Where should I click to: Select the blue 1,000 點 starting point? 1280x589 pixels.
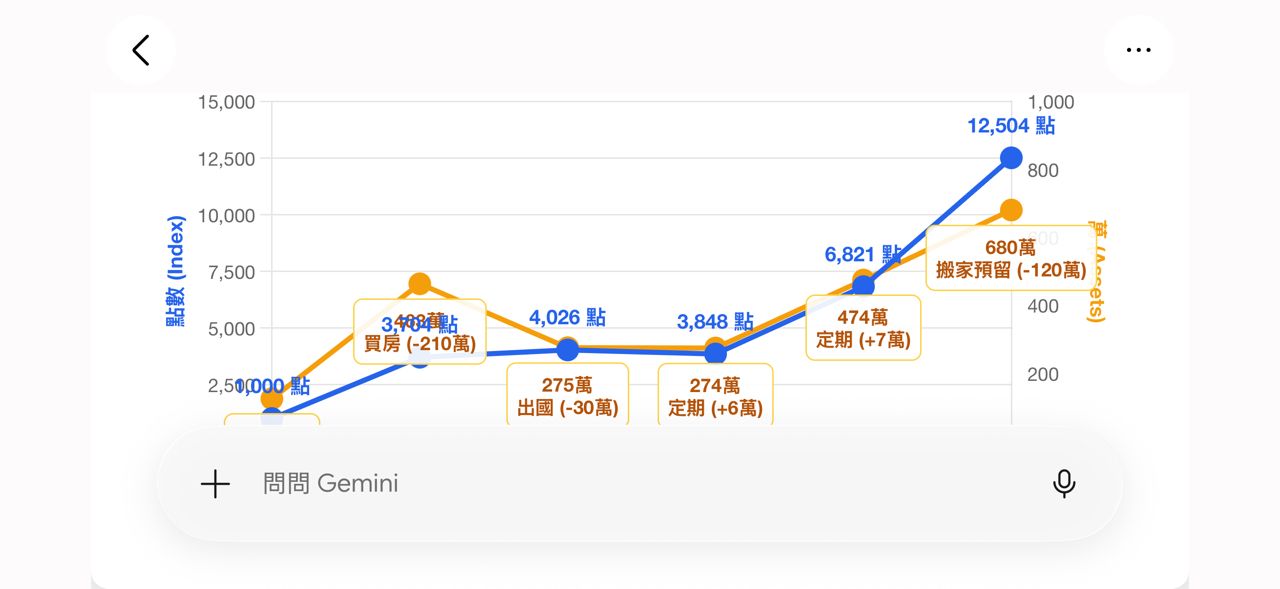272,419
